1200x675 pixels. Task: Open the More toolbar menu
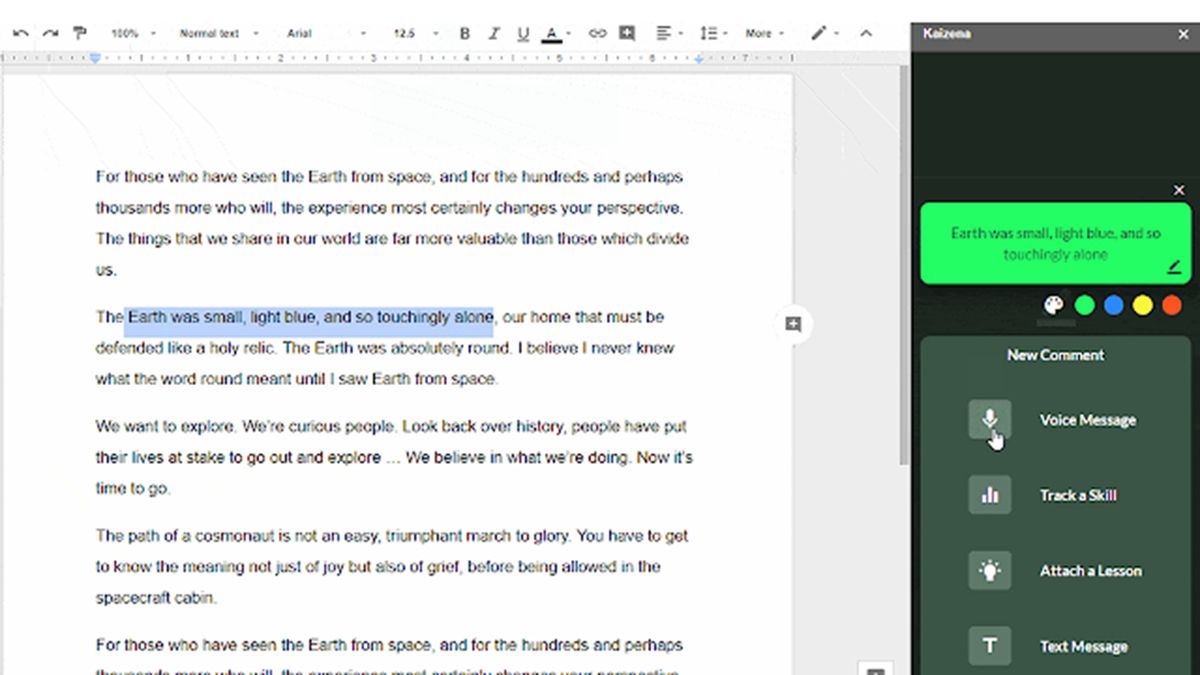click(x=762, y=33)
